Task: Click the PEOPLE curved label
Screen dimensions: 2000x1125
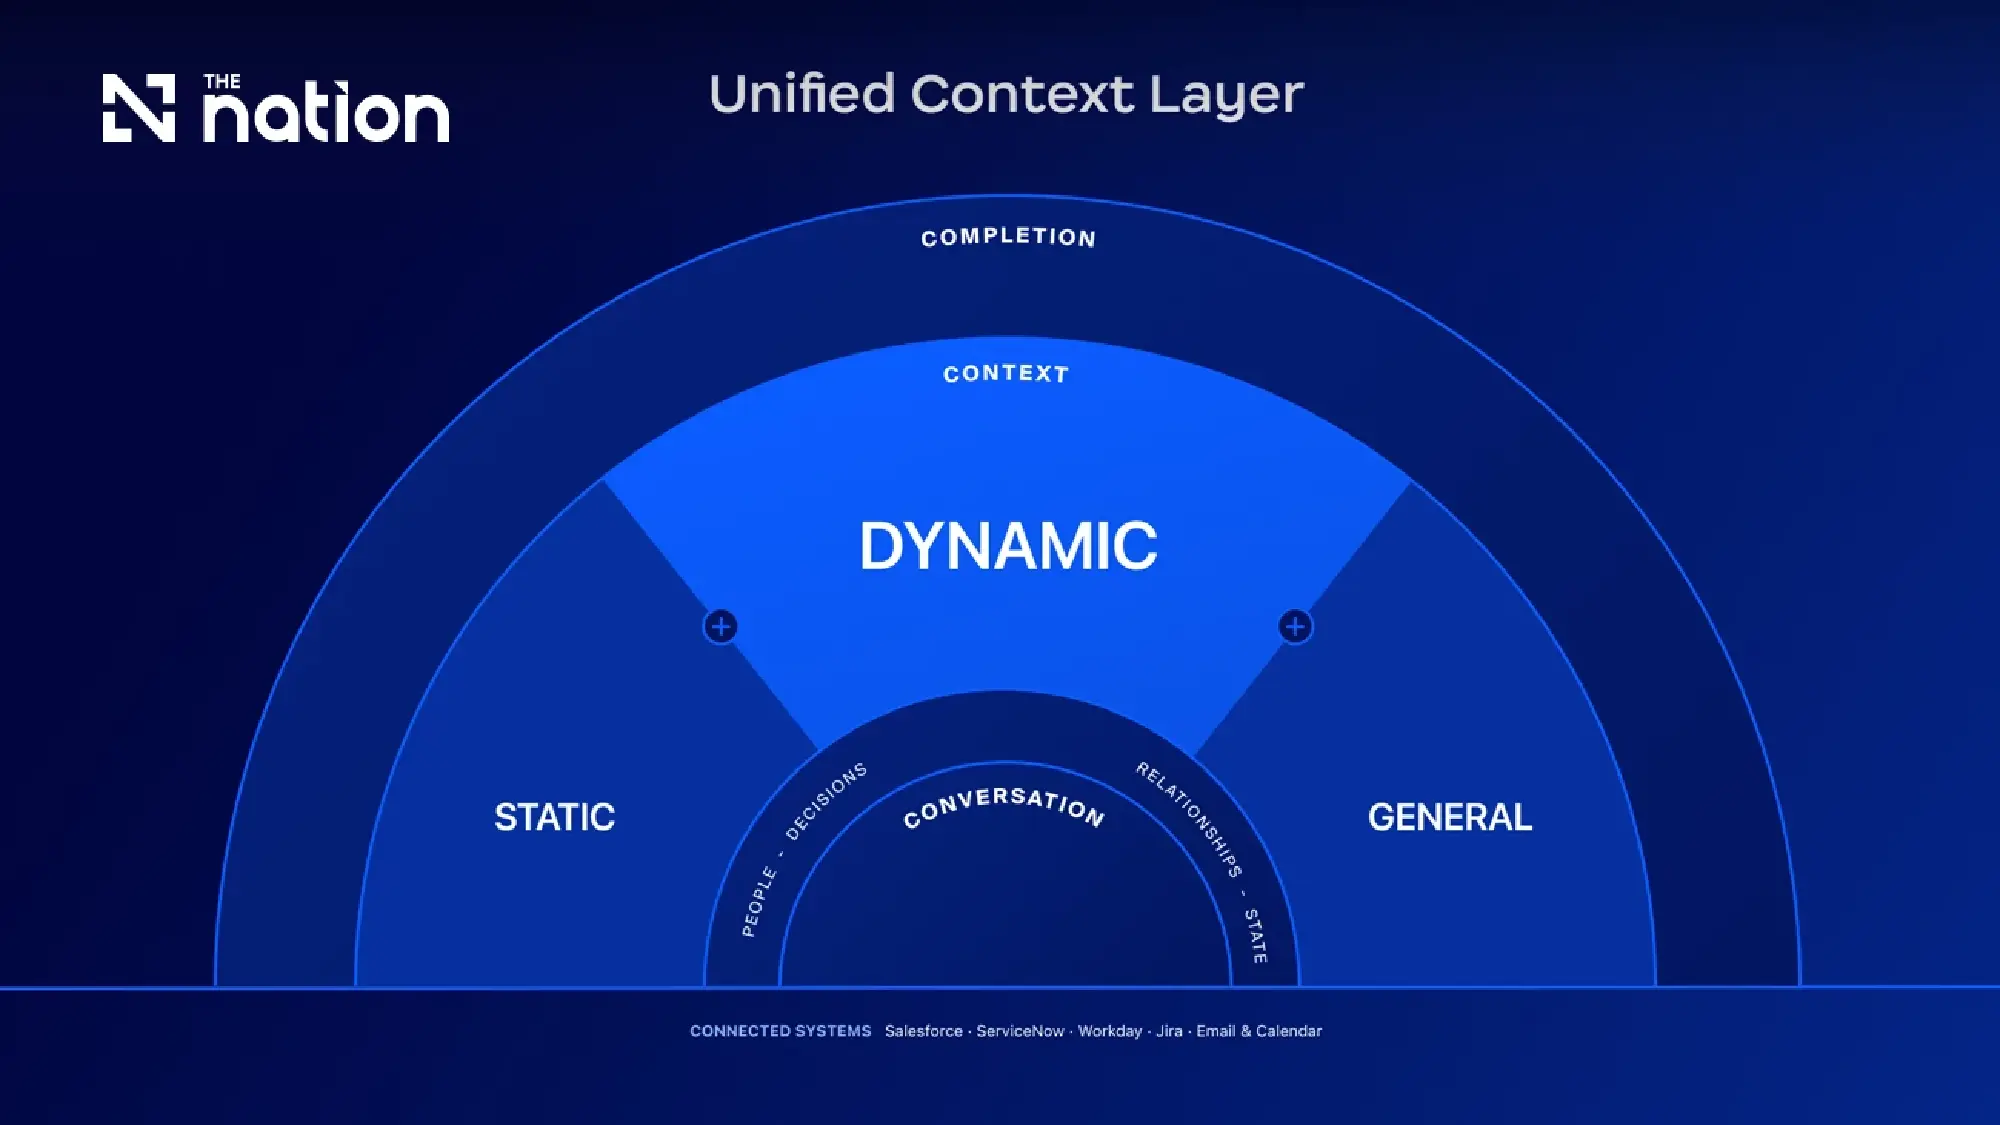Action: [759, 902]
